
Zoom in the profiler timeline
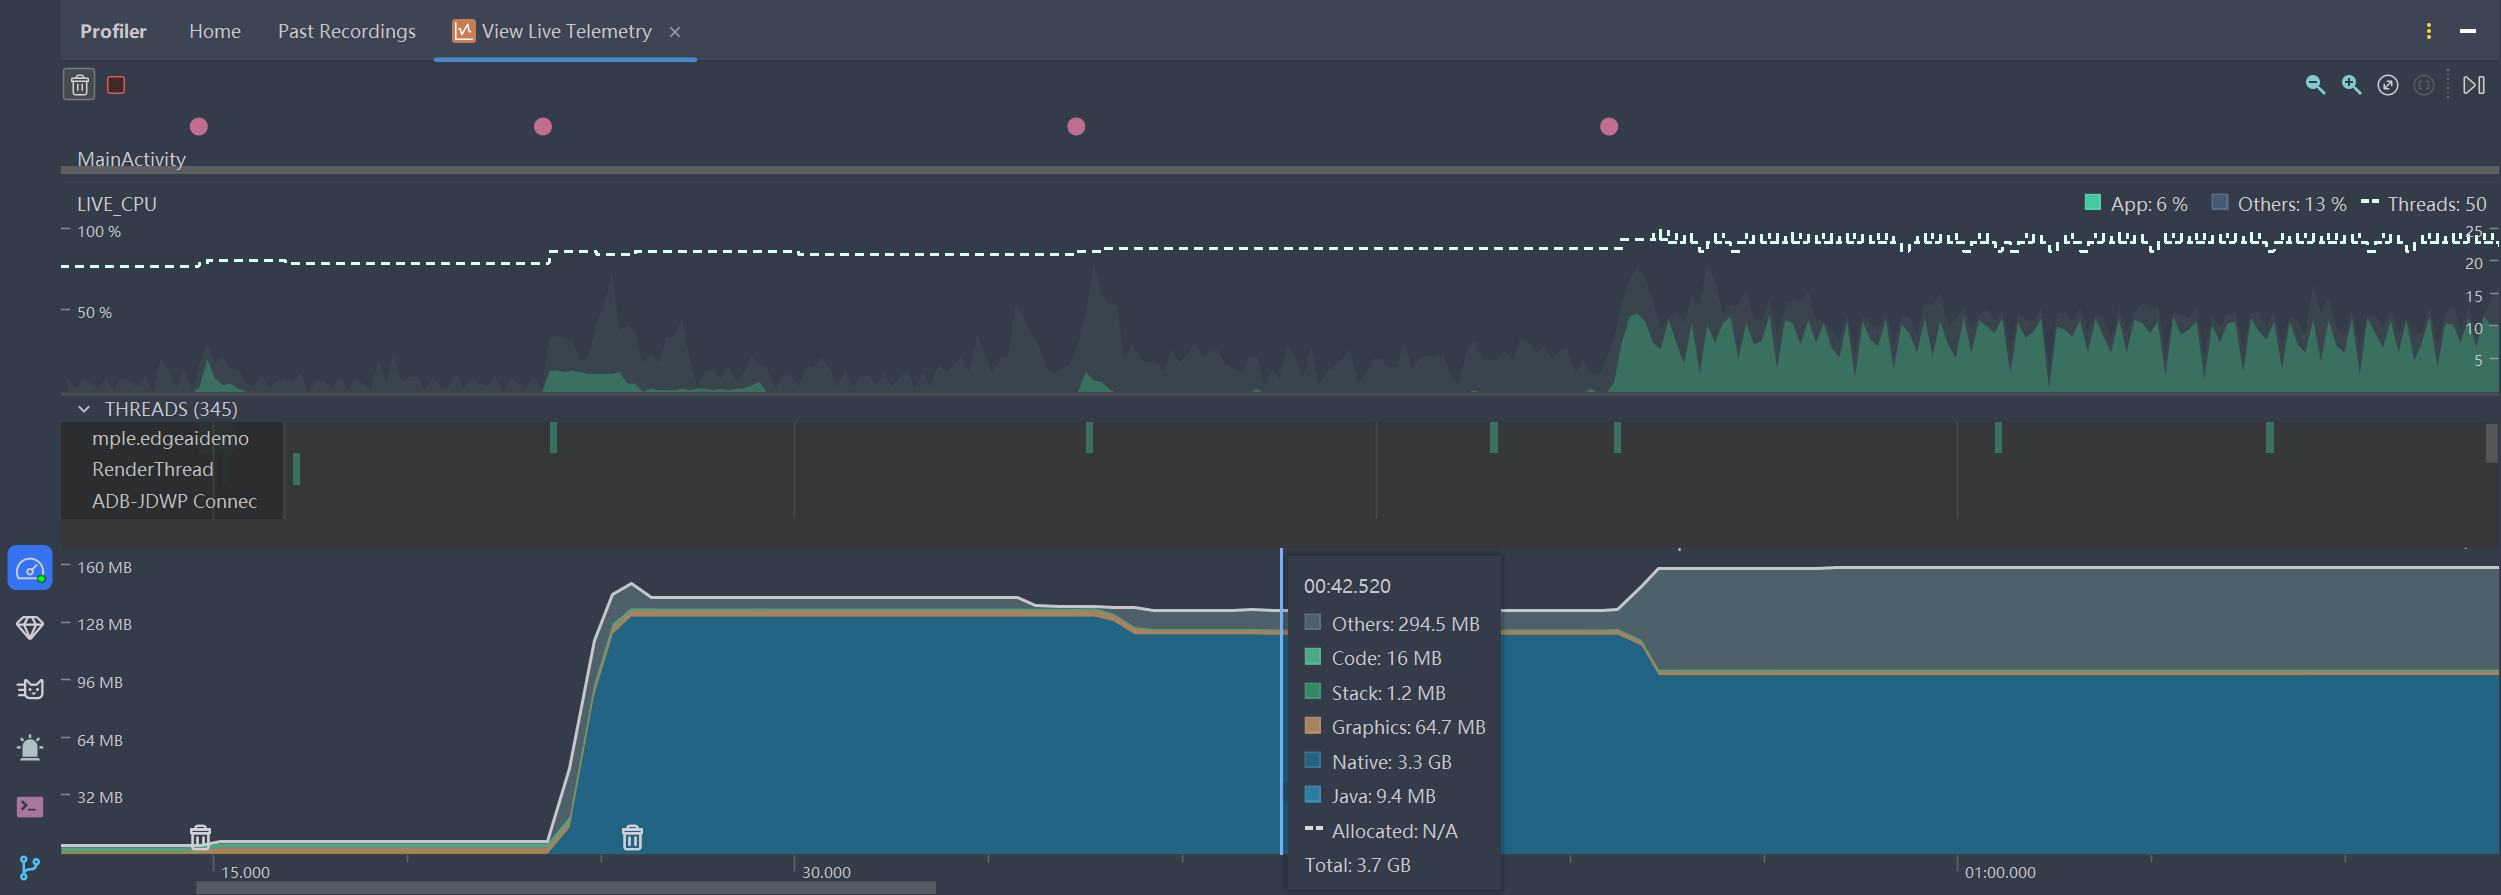point(2351,85)
